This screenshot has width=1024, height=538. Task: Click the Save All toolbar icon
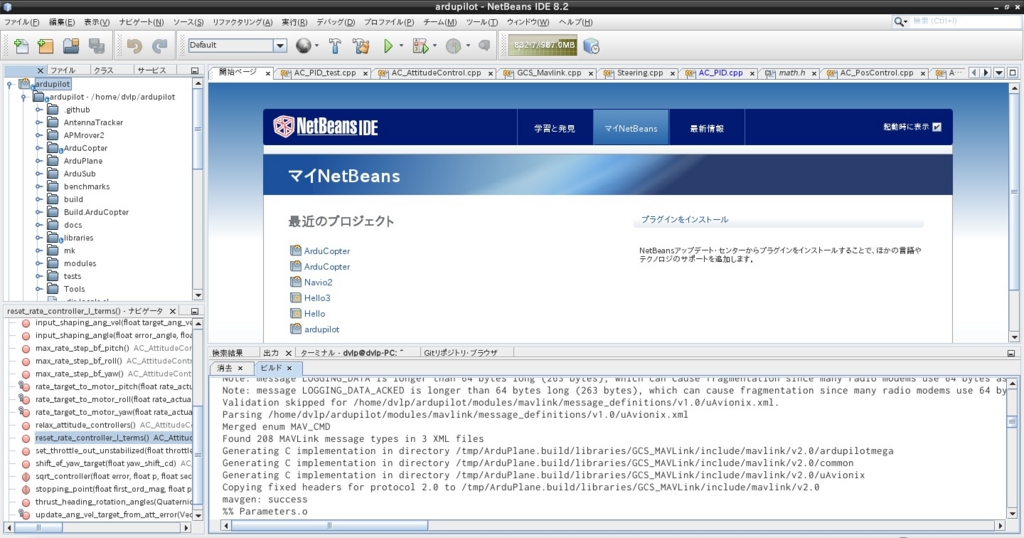tap(97, 46)
